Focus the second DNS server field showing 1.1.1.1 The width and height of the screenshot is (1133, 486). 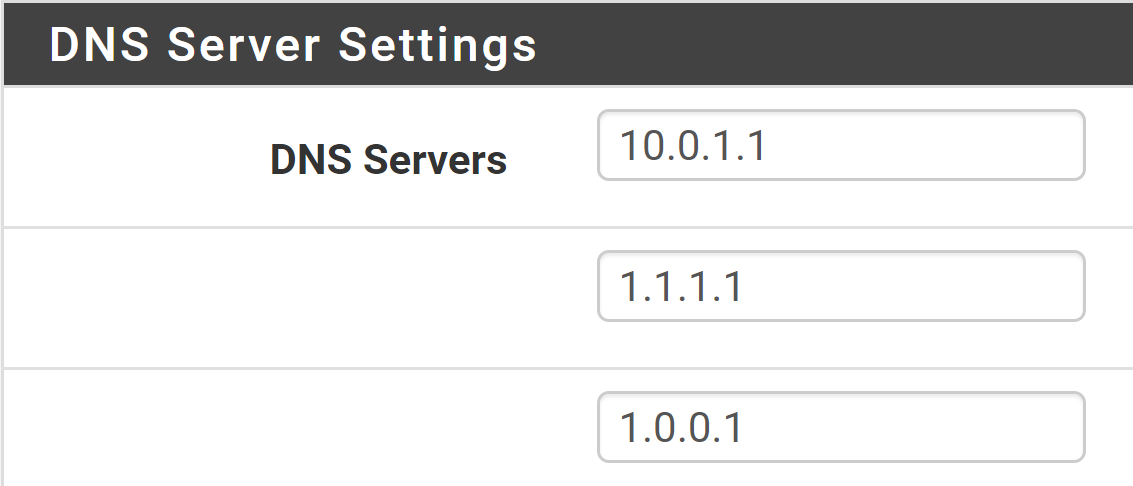[x=841, y=286]
